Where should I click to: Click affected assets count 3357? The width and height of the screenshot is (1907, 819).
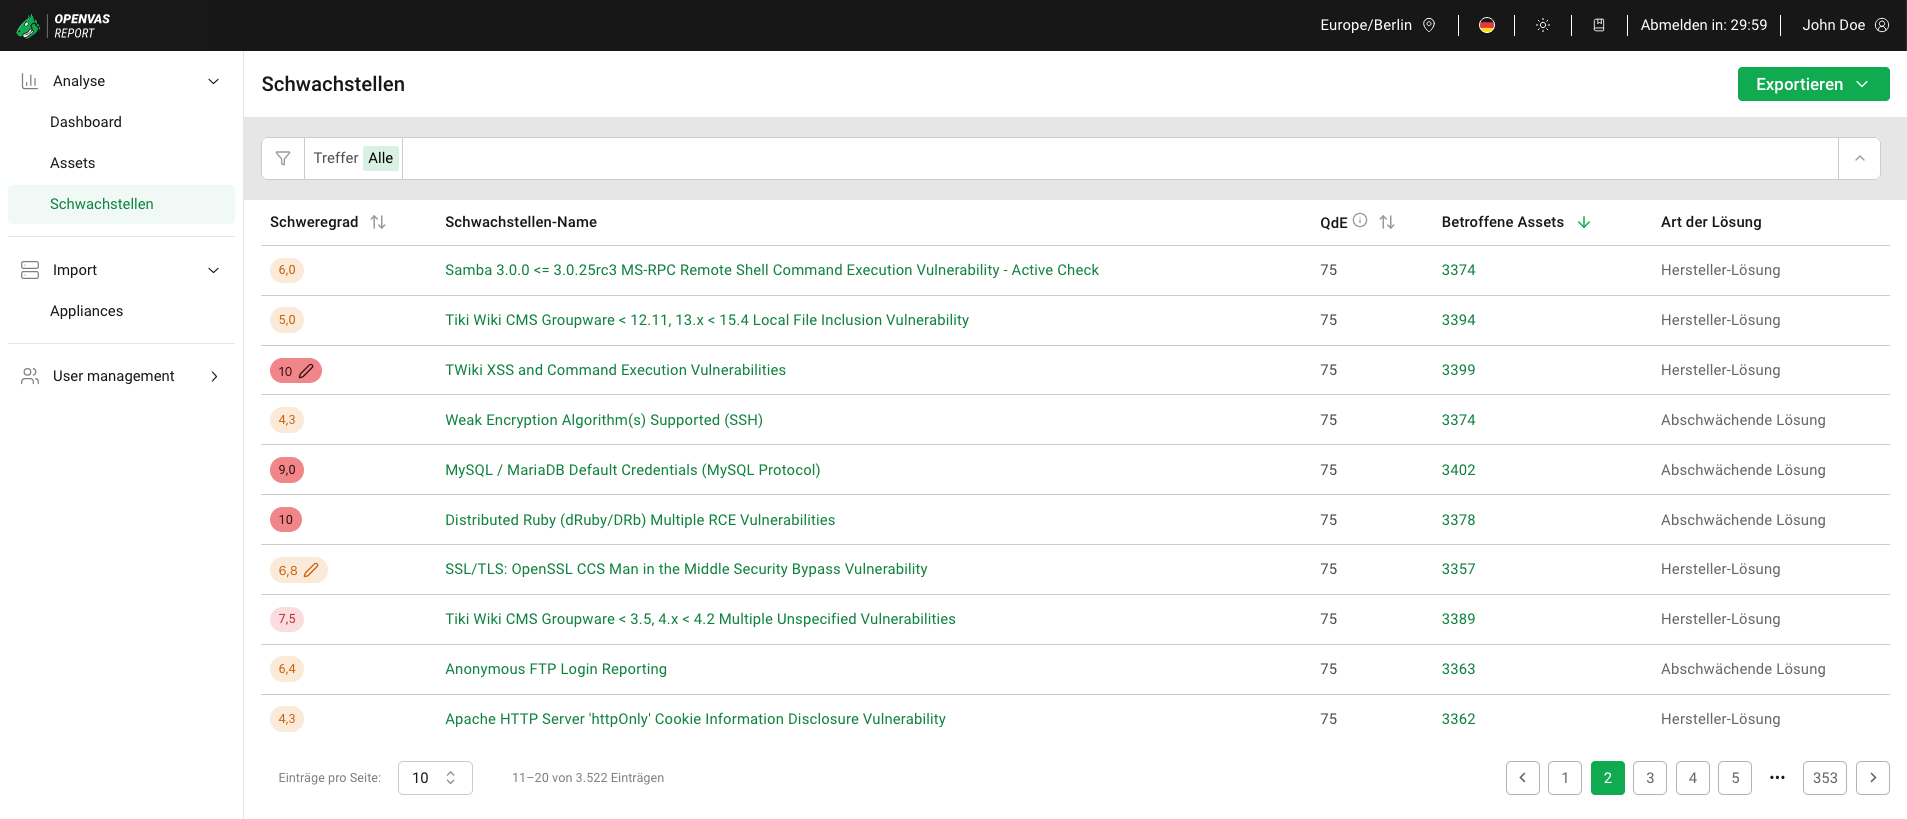1458,569
